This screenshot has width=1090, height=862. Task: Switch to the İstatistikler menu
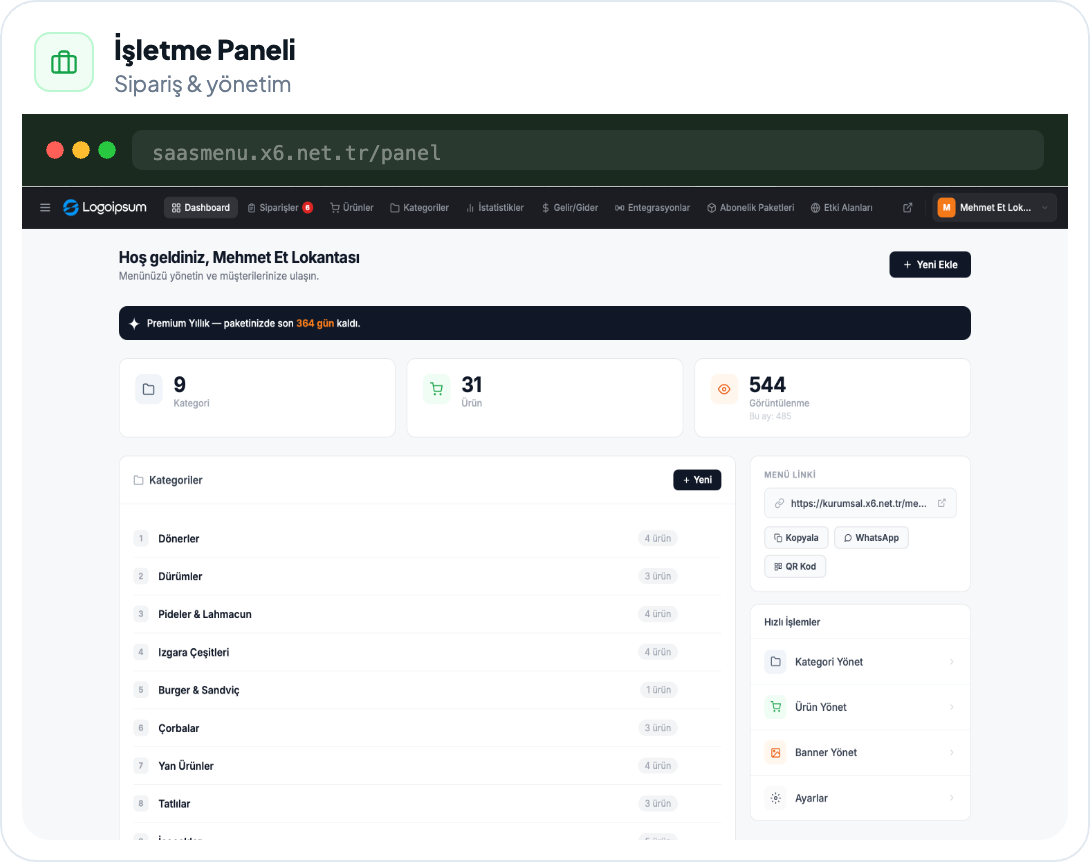[x=495, y=208]
